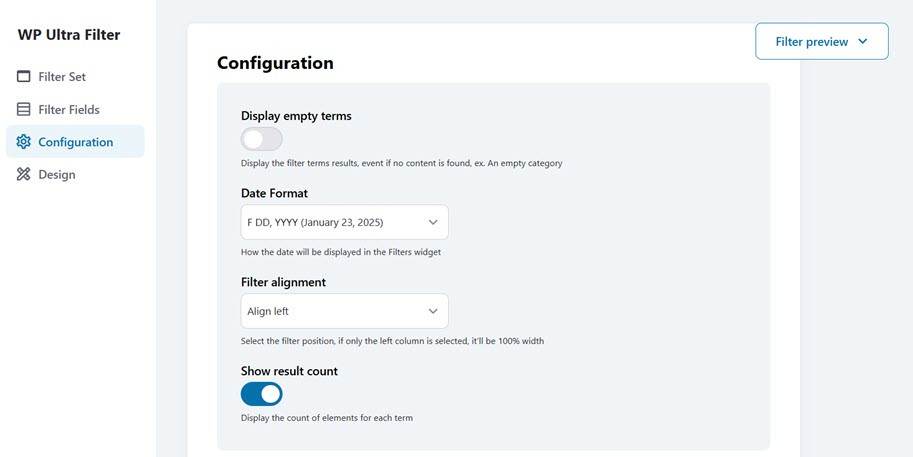913x457 pixels.
Task: Open the Filter preview dropdown button
Action: pyautogui.click(x=821, y=42)
